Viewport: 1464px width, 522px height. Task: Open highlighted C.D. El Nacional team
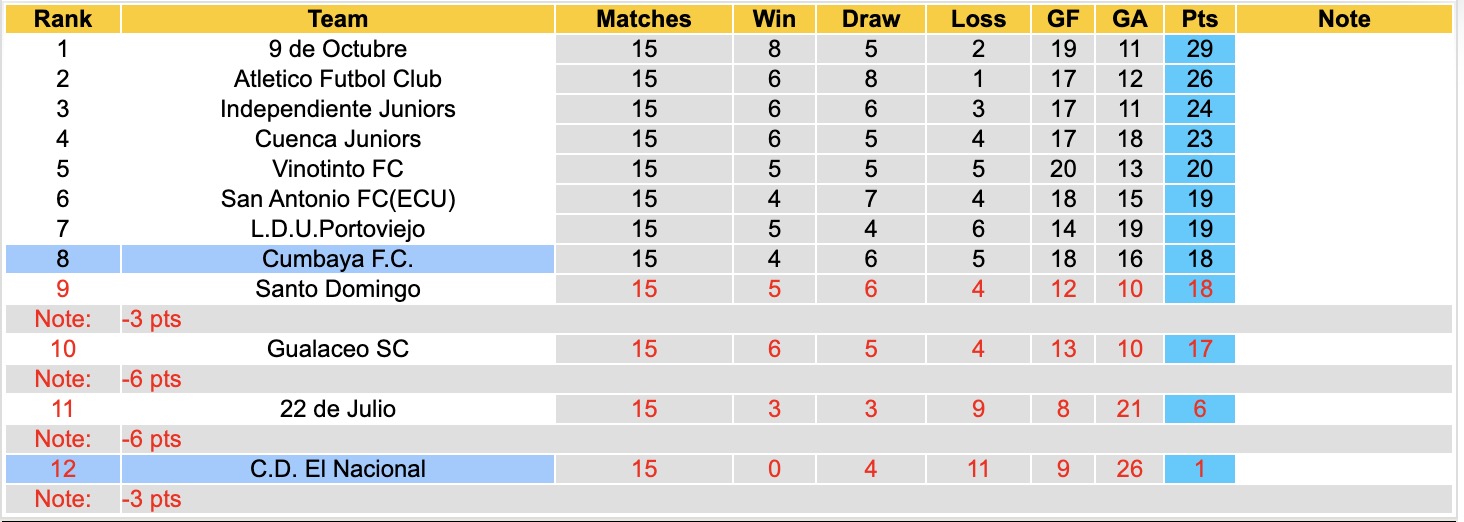point(338,469)
